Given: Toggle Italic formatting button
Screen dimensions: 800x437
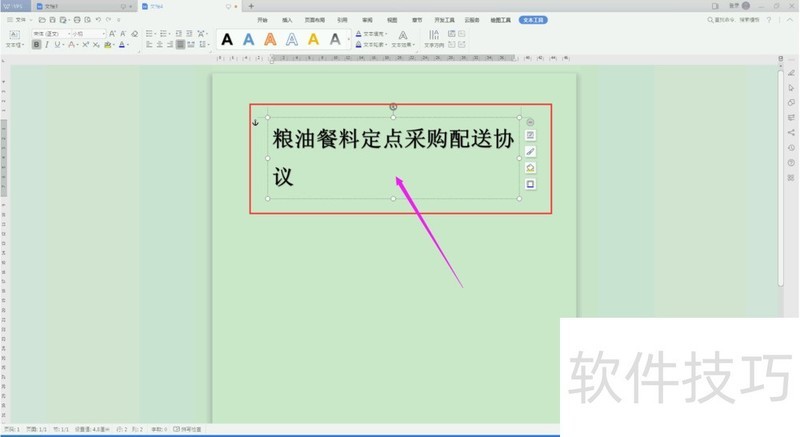Looking at the screenshot, I should click(47, 45).
